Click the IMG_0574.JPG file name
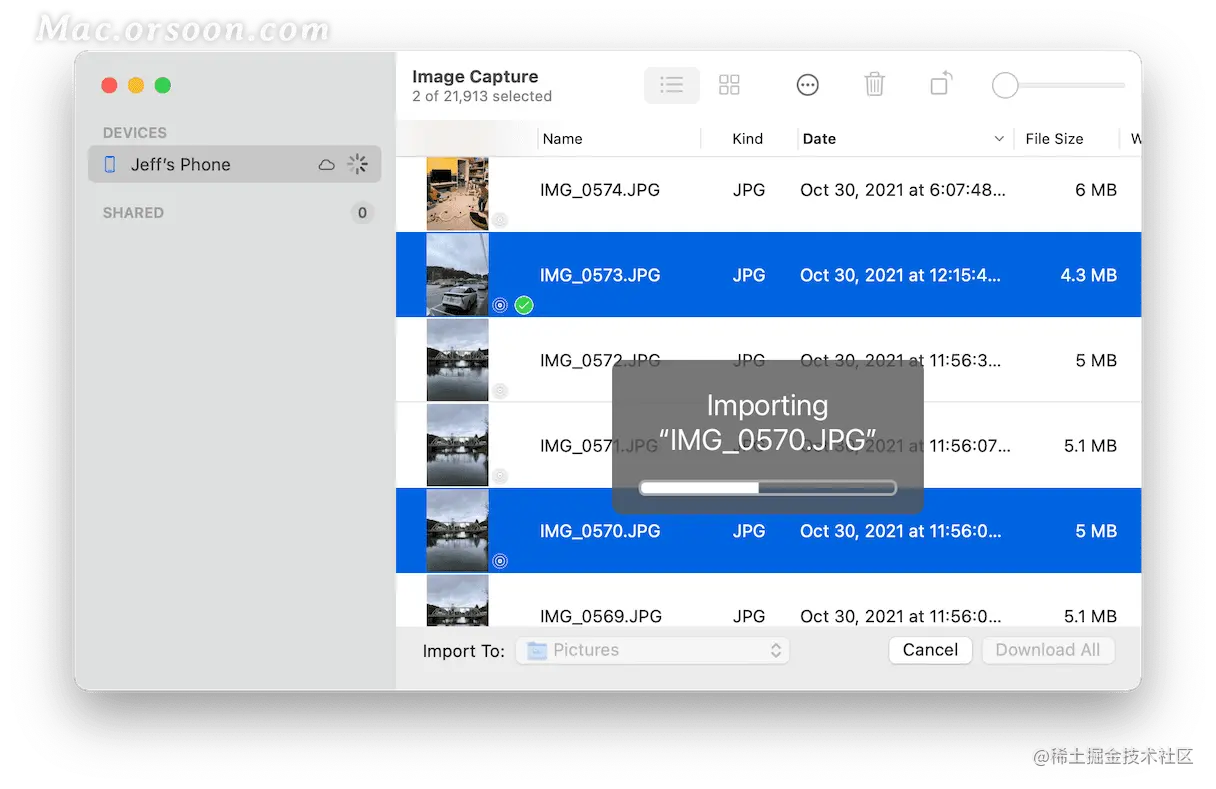The image size is (1216, 789). pyautogui.click(x=600, y=190)
